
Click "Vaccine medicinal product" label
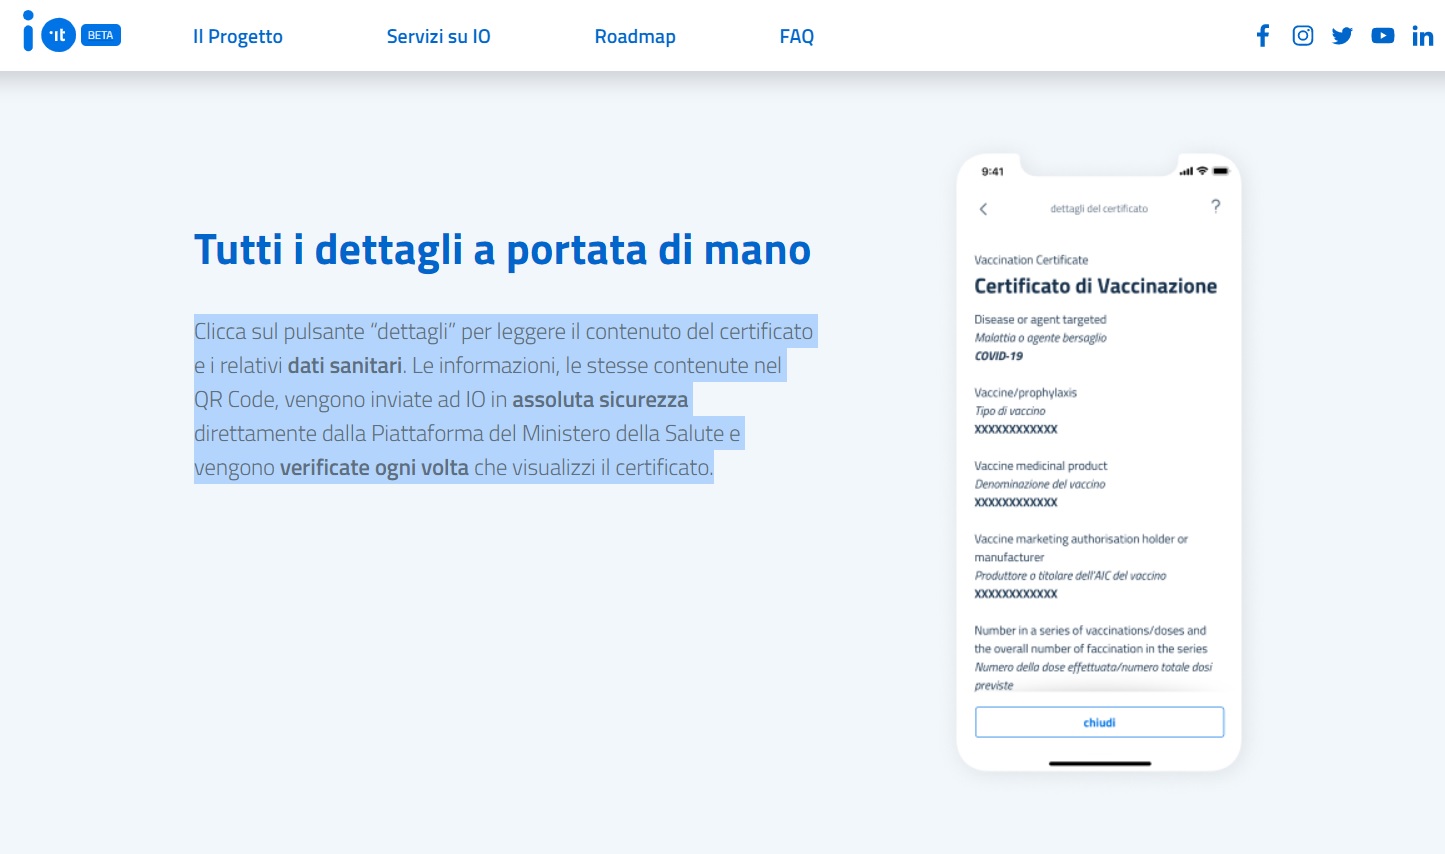pos(1041,466)
